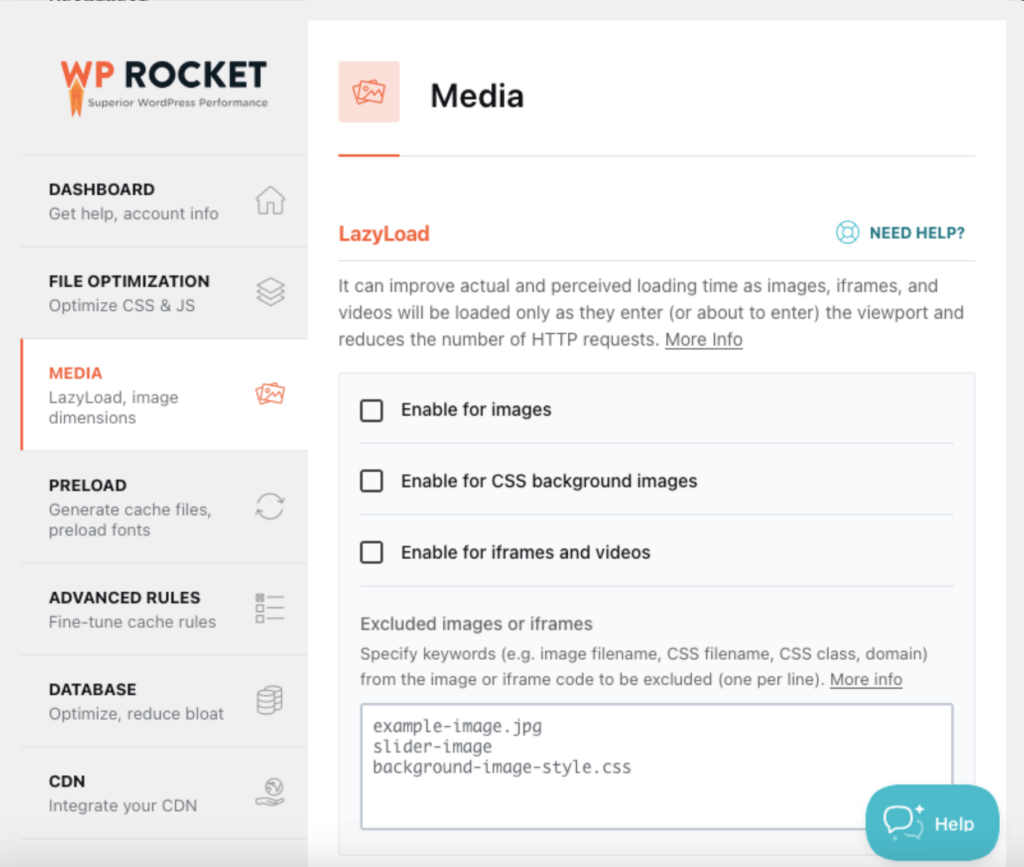
Task: Enable for CSS background images checkbox
Action: coord(372,481)
